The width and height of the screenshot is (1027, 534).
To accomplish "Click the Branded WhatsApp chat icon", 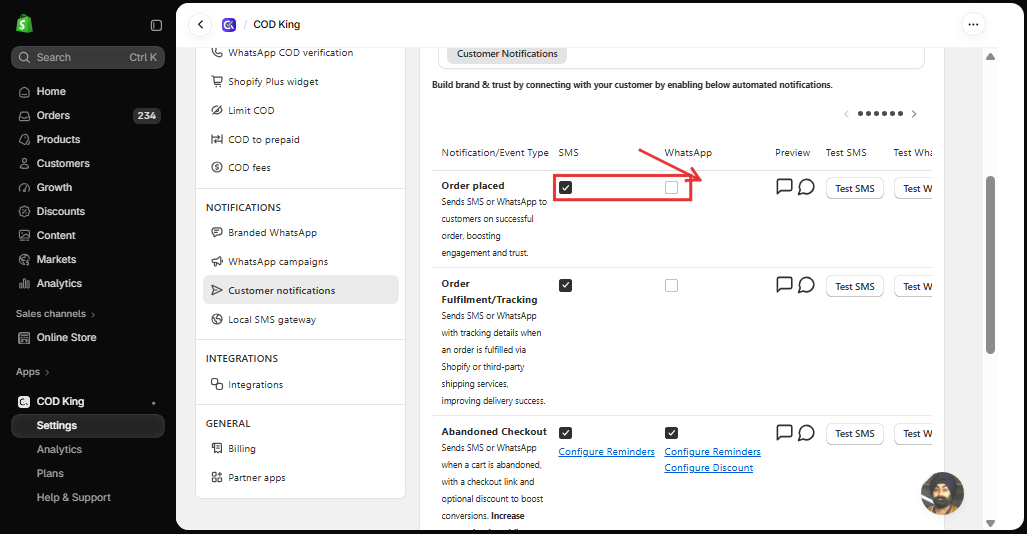I will point(217,232).
